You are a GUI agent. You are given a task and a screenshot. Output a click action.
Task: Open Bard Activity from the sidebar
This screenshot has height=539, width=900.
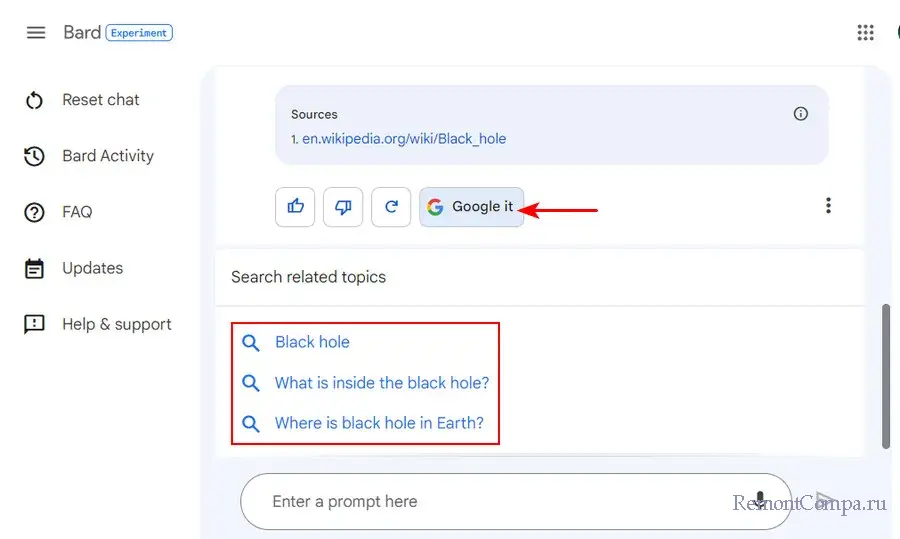click(x=107, y=156)
